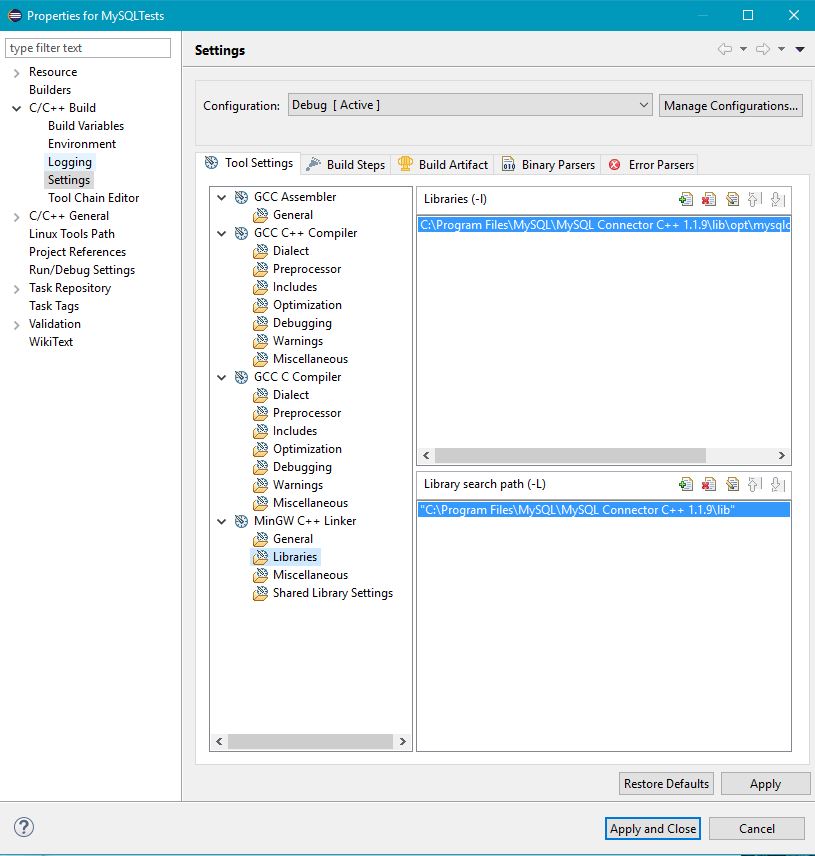This screenshot has width=815, height=856.
Task: Expand the Resource tree node
Action: coord(16,73)
